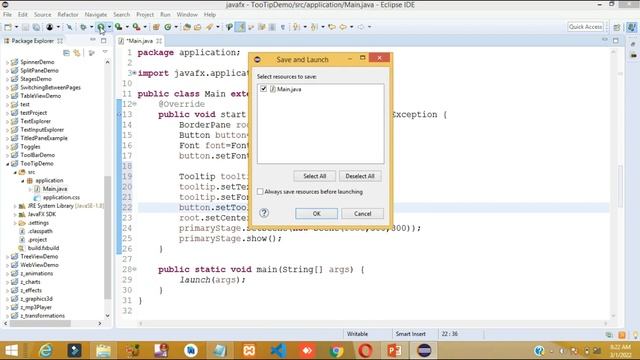640x360 pixels.
Task: Collapse the start method fold on line 12
Action: tap(134, 104)
